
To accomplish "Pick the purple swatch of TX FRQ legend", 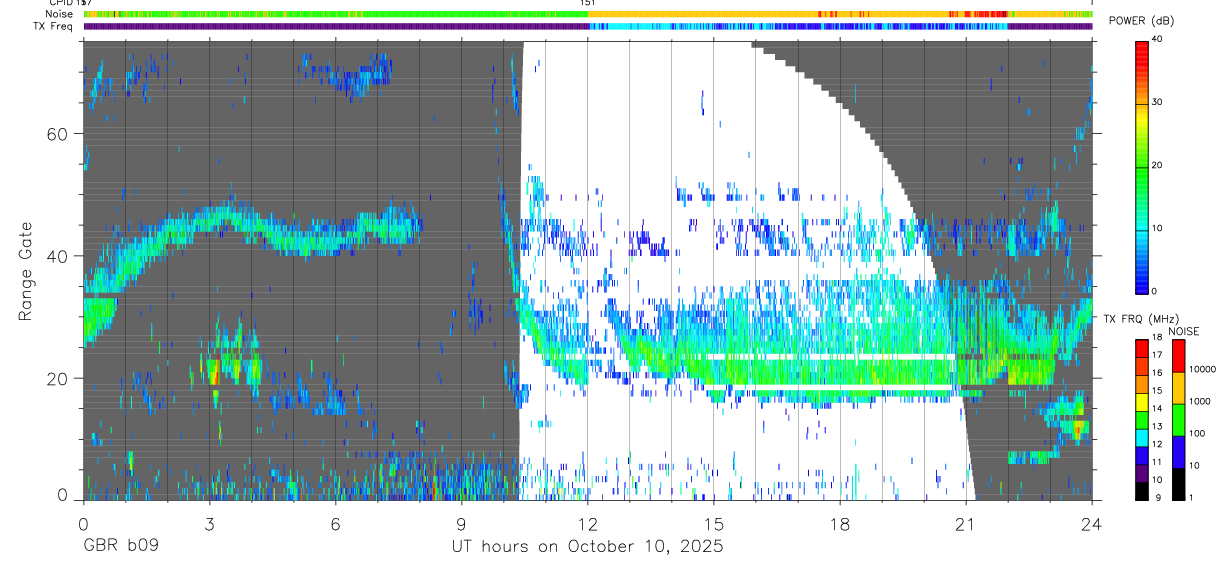I will click(1142, 472).
